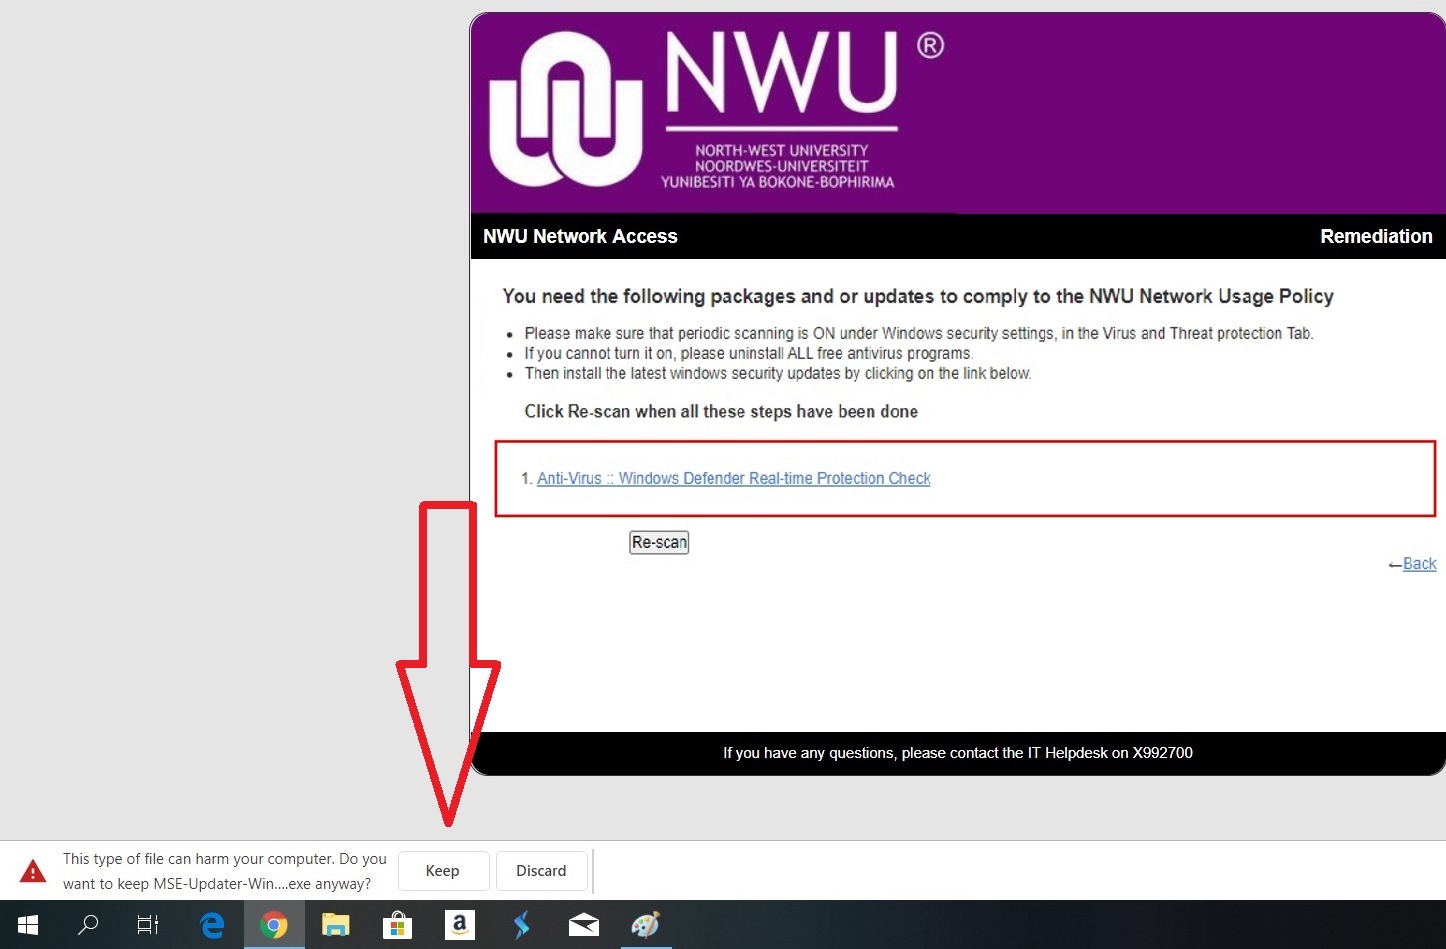Image resolution: width=1446 pixels, height=949 pixels.
Task: Launch Microsoft Edge from the taskbar
Action: pos(212,925)
